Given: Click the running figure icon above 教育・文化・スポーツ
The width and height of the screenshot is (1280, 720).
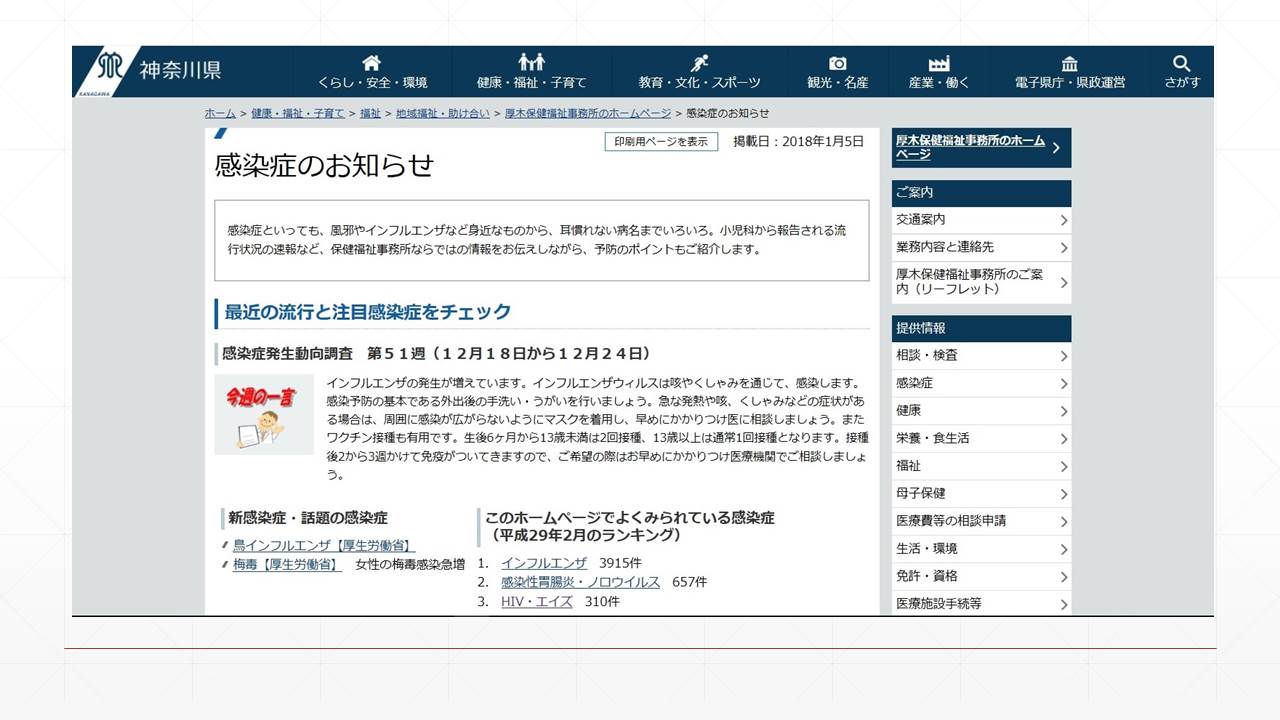Looking at the screenshot, I should pos(700,63).
